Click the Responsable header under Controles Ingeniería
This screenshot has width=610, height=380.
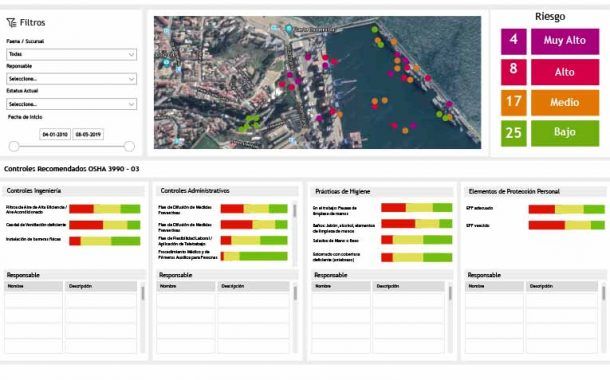(x=74, y=275)
